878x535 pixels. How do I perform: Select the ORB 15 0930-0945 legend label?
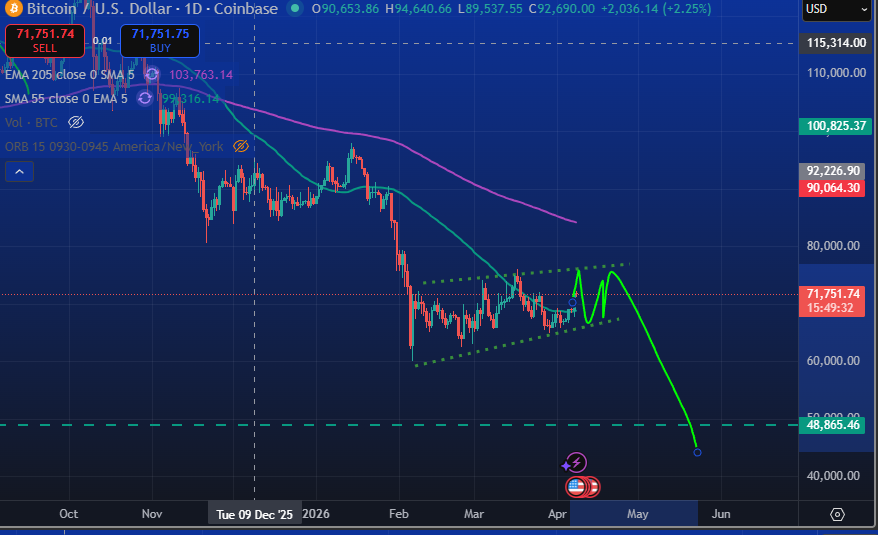coord(114,146)
